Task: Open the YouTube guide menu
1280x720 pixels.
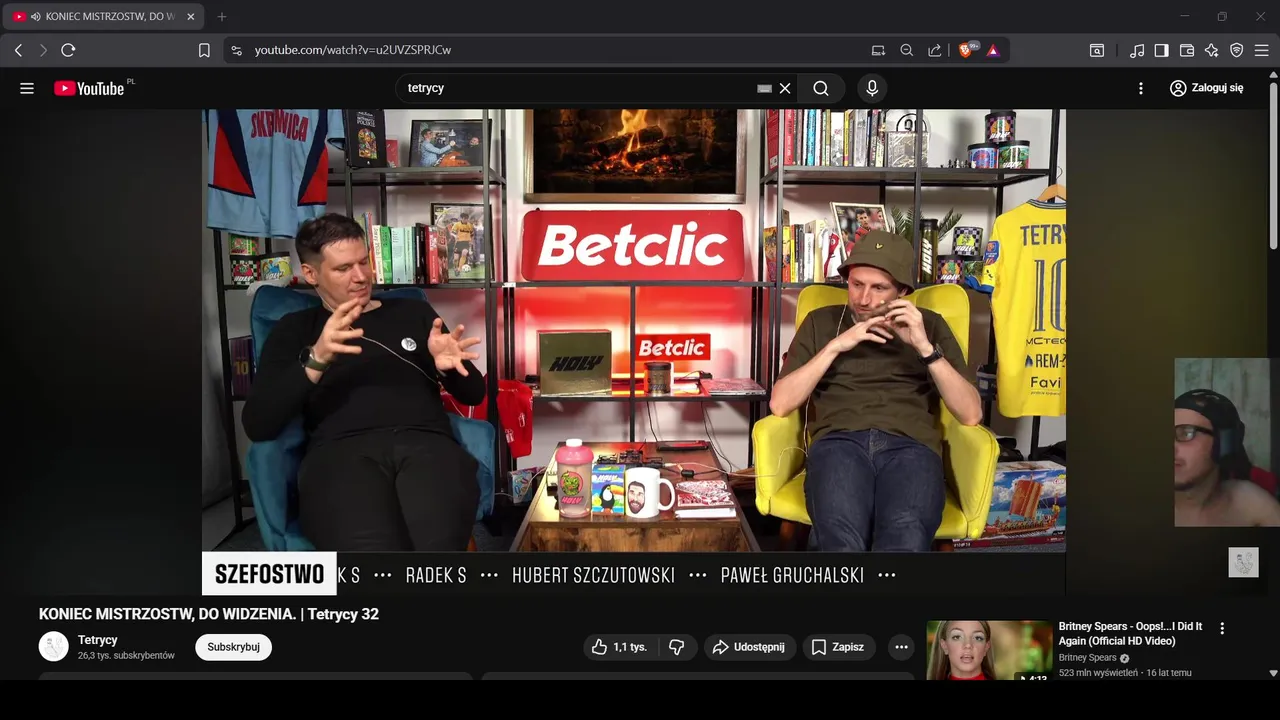Action: tap(27, 88)
